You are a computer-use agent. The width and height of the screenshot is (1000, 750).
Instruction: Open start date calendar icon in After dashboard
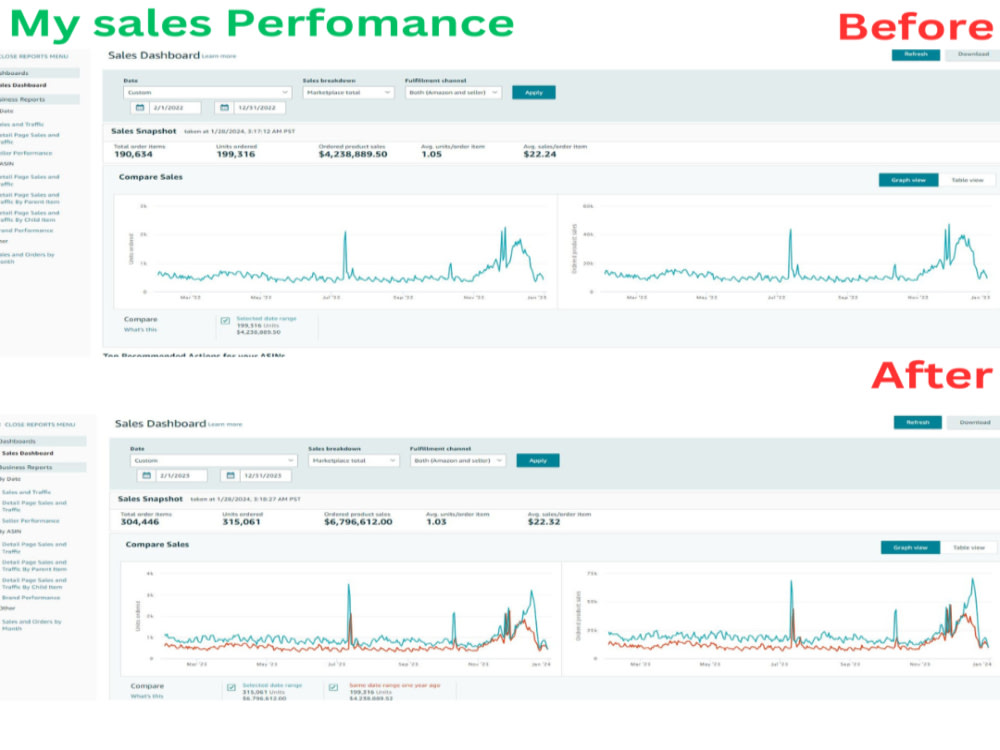[146, 476]
